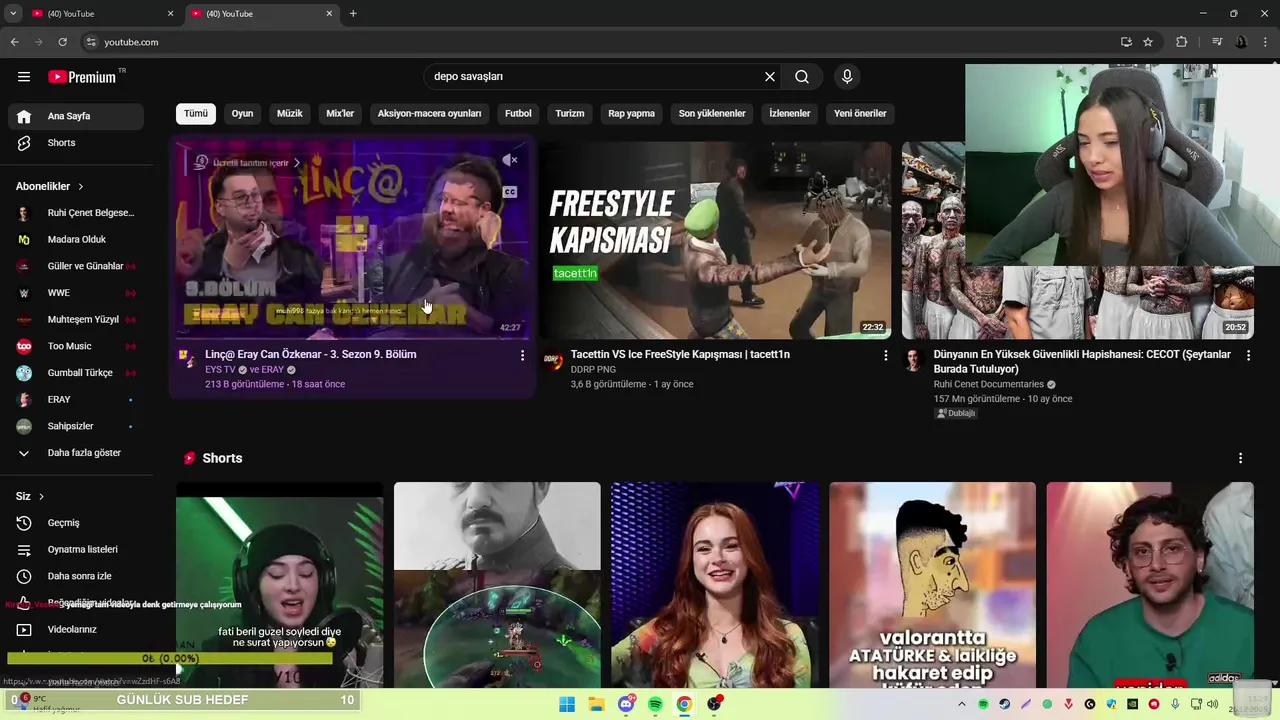
Task: Open Geçmiş history in sidebar
Action: (x=76, y=523)
